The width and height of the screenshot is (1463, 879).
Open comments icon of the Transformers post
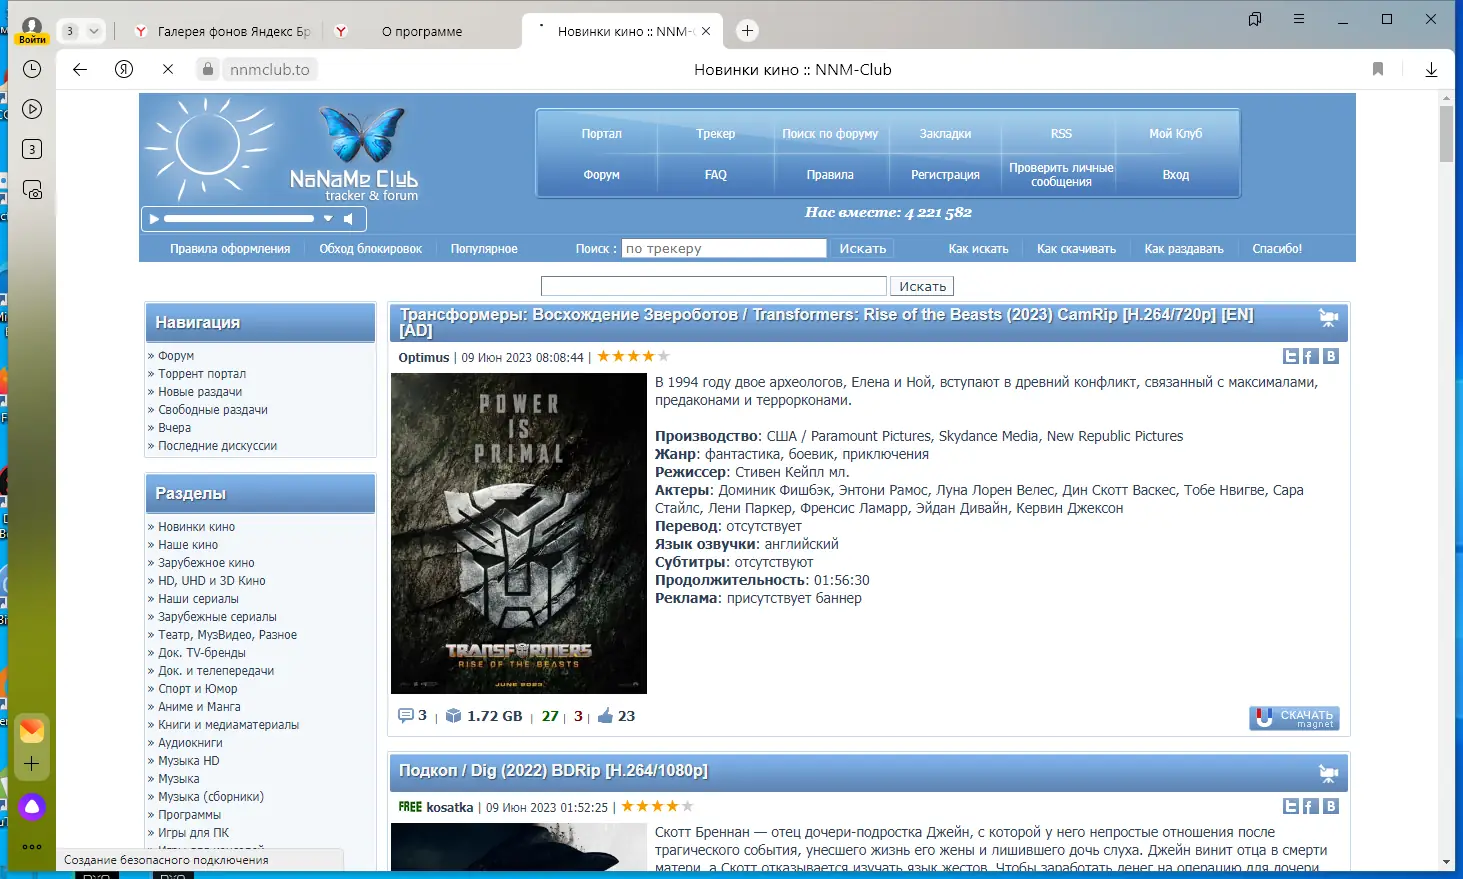pyautogui.click(x=406, y=715)
